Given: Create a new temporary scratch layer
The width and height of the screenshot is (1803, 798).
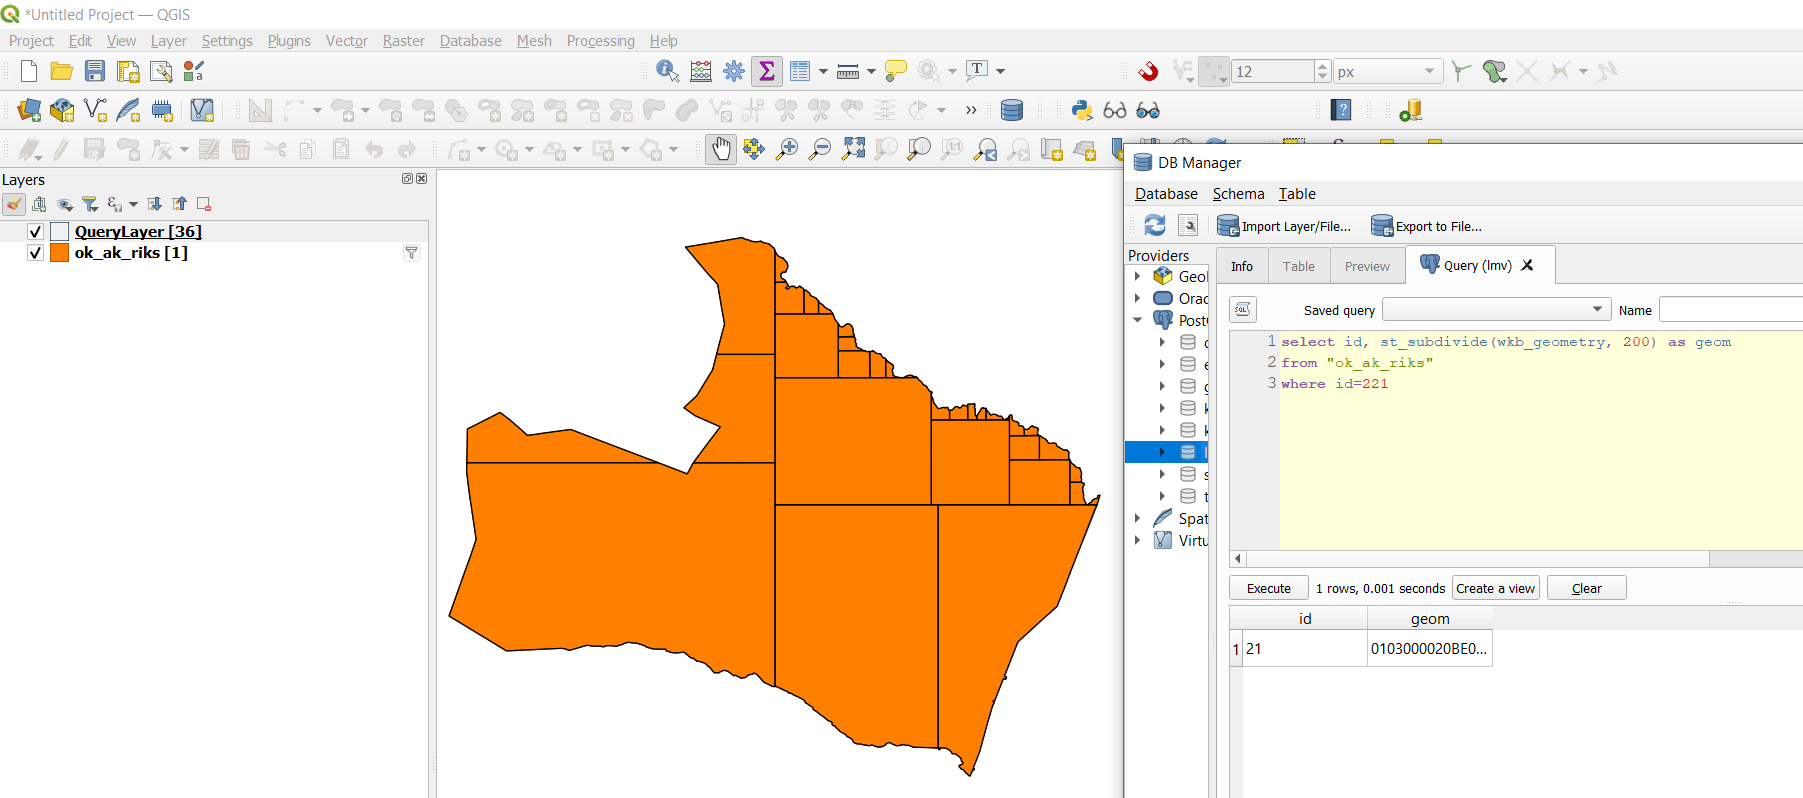Looking at the screenshot, I should (x=162, y=110).
